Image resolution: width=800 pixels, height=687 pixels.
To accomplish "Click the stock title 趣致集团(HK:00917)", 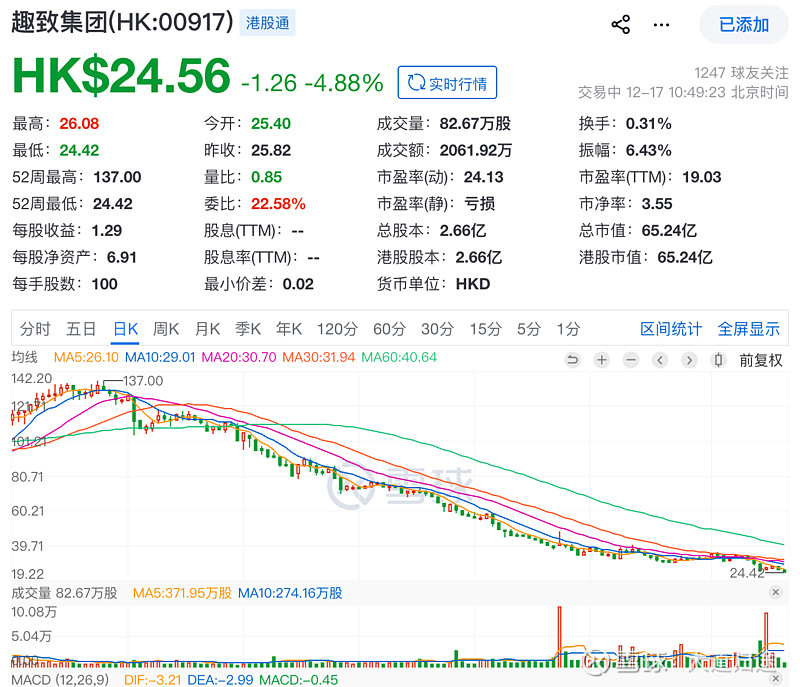I will tap(122, 22).
